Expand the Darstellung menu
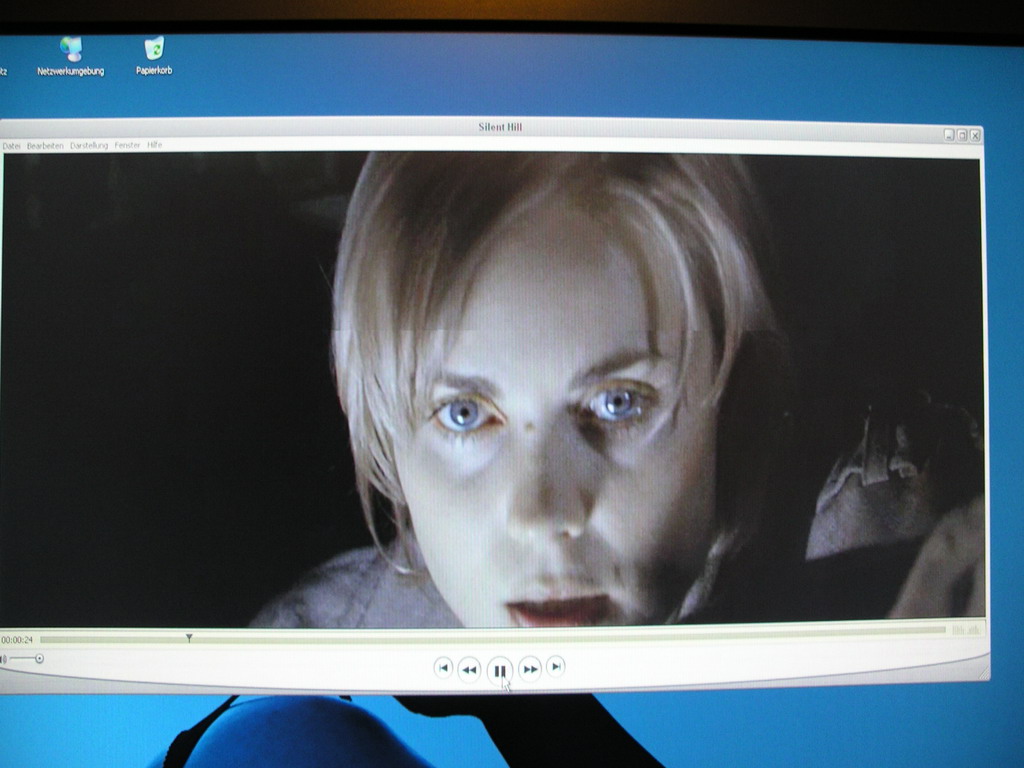 click(x=89, y=146)
